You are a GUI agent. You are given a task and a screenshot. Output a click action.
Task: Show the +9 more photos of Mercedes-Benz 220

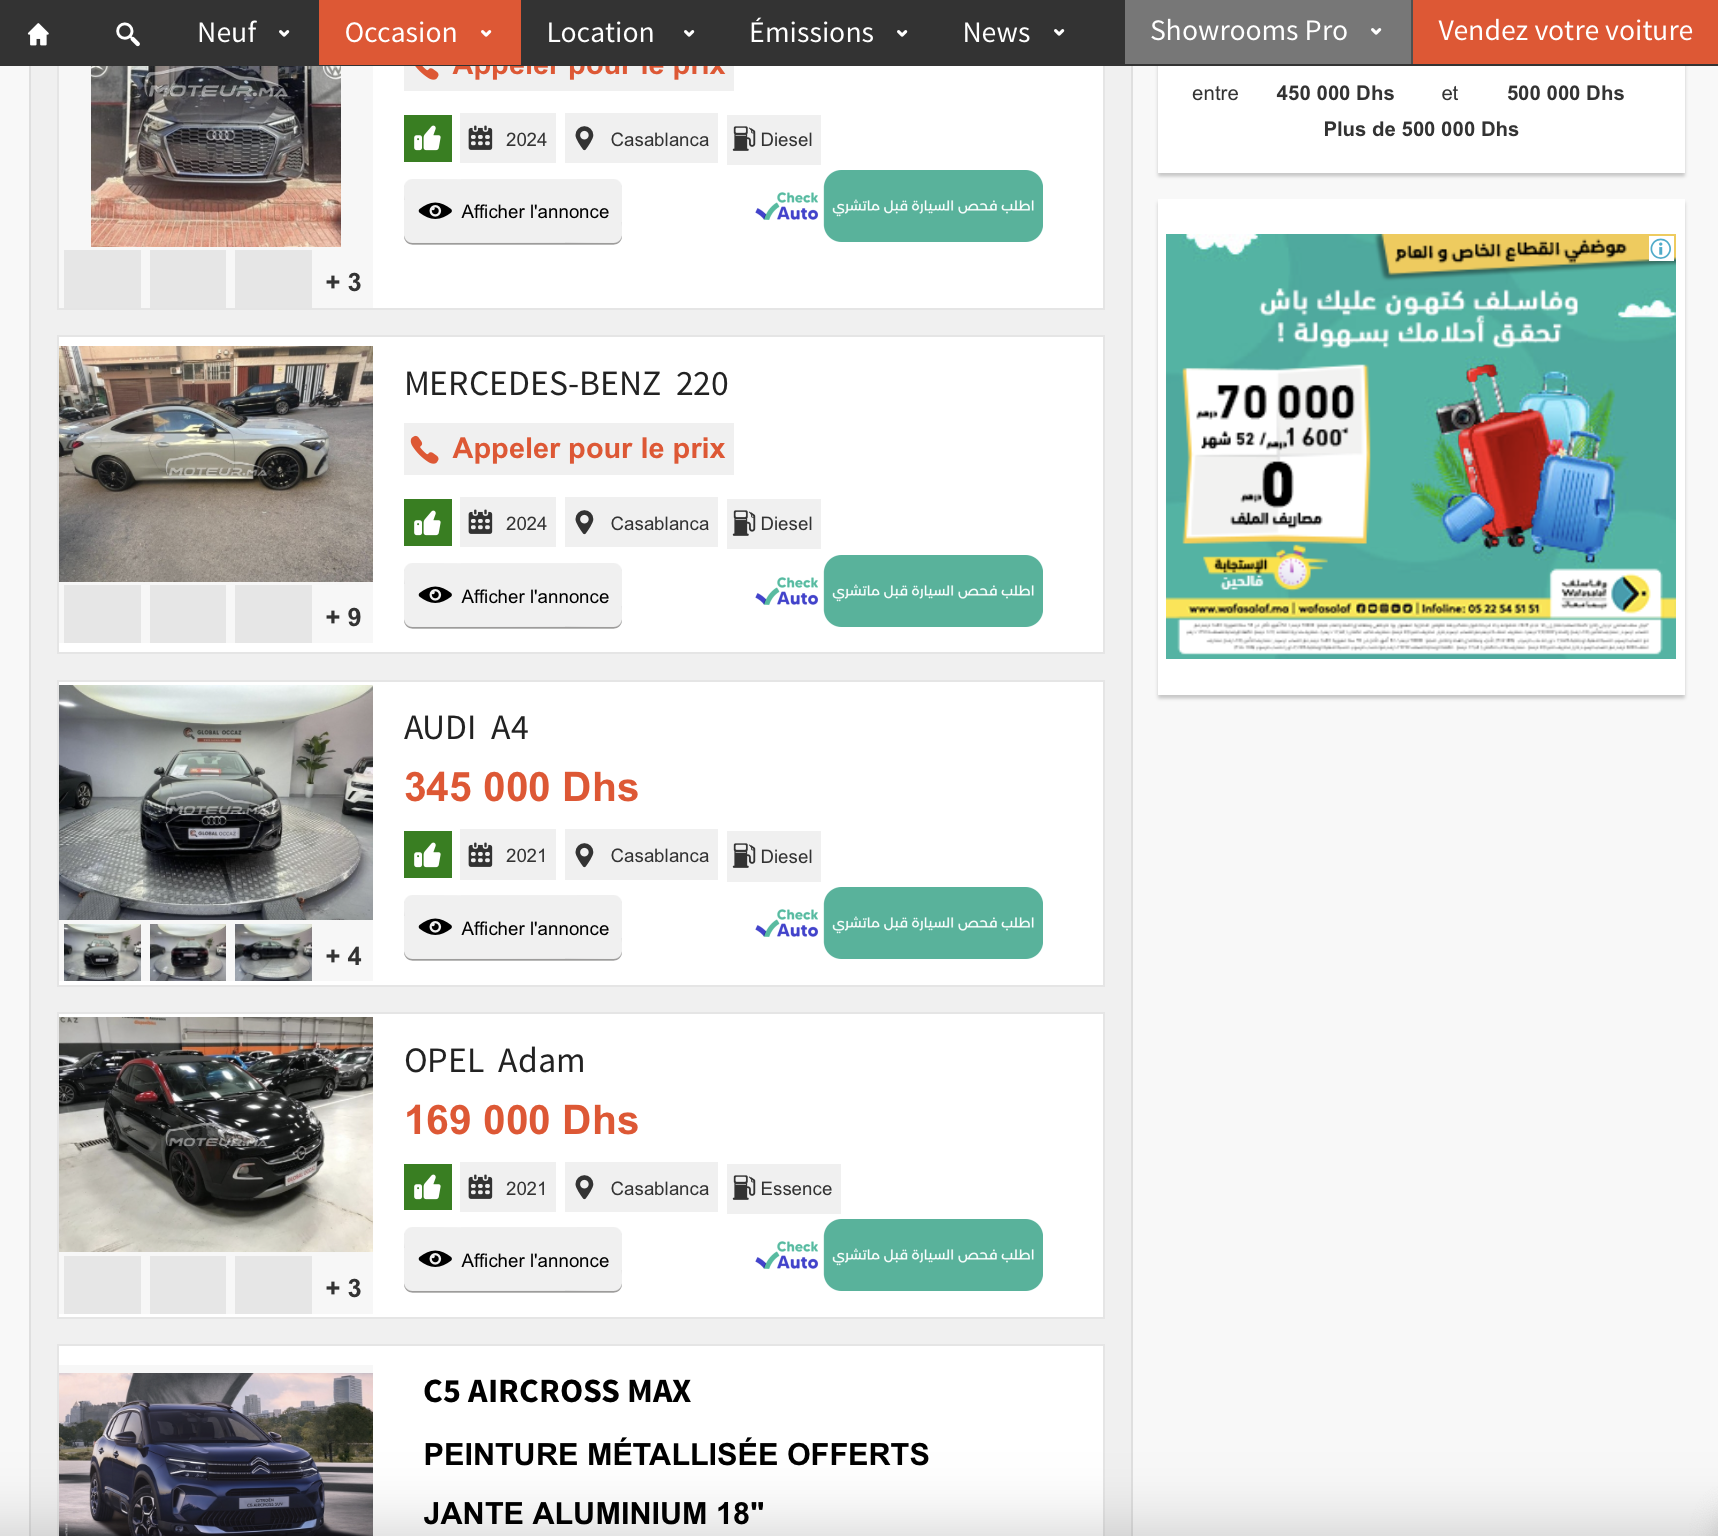click(343, 617)
